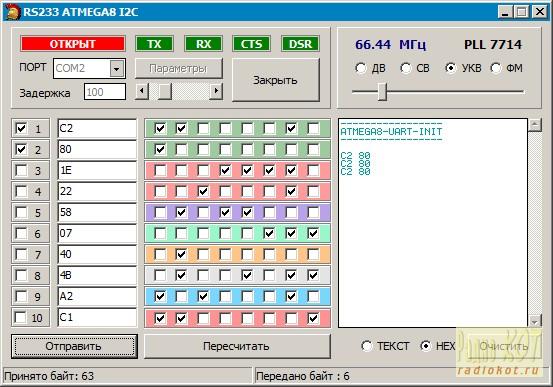
Task: Toggle the first bit checkbox in row 1E
Action: 160,171
